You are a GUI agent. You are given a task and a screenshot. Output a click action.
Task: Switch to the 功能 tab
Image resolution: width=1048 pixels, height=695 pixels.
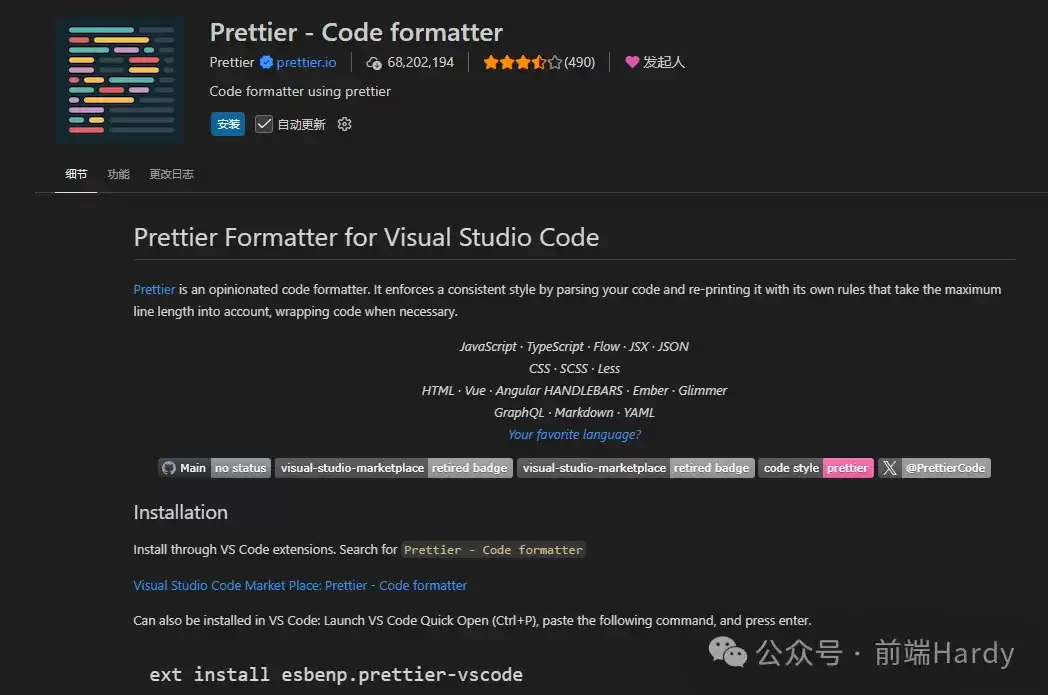(118, 174)
